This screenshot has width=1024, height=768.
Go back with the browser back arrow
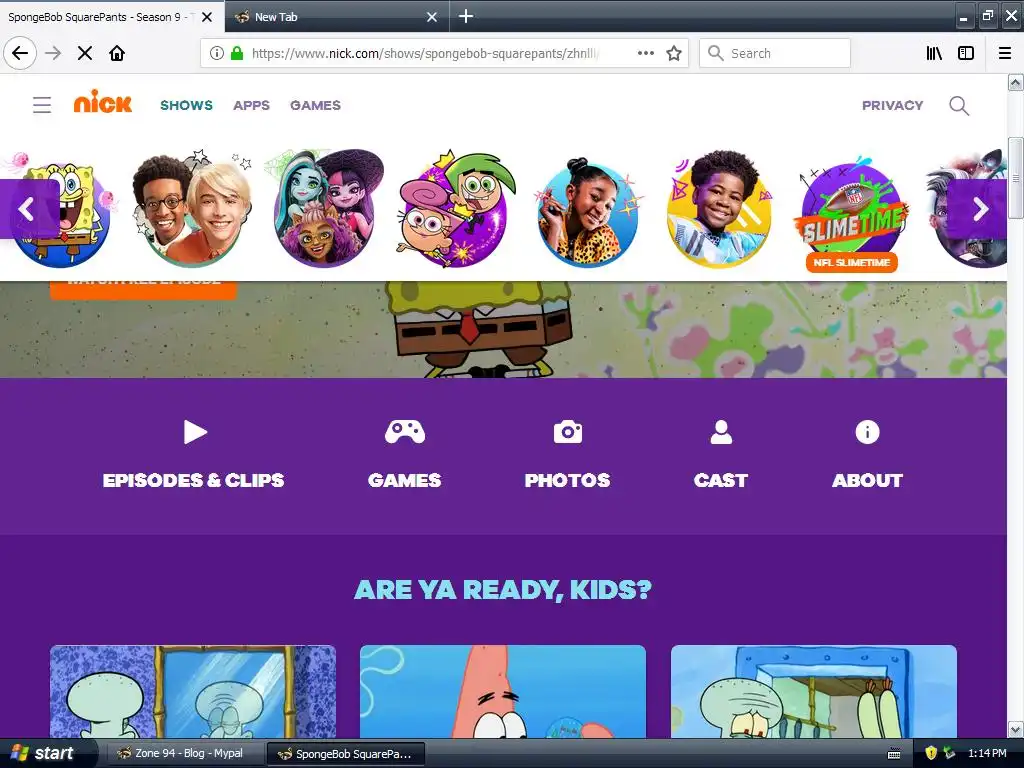(x=20, y=53)
